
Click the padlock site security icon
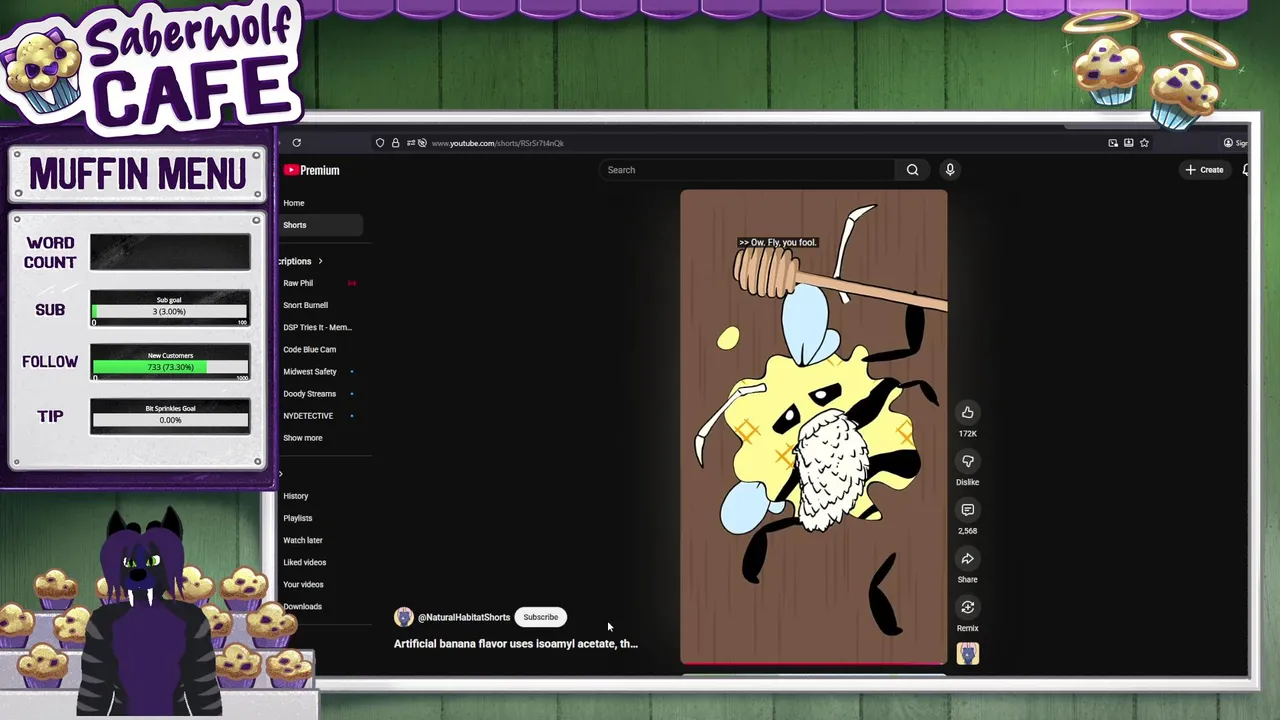pyautogui.click(x=395, y=143)
